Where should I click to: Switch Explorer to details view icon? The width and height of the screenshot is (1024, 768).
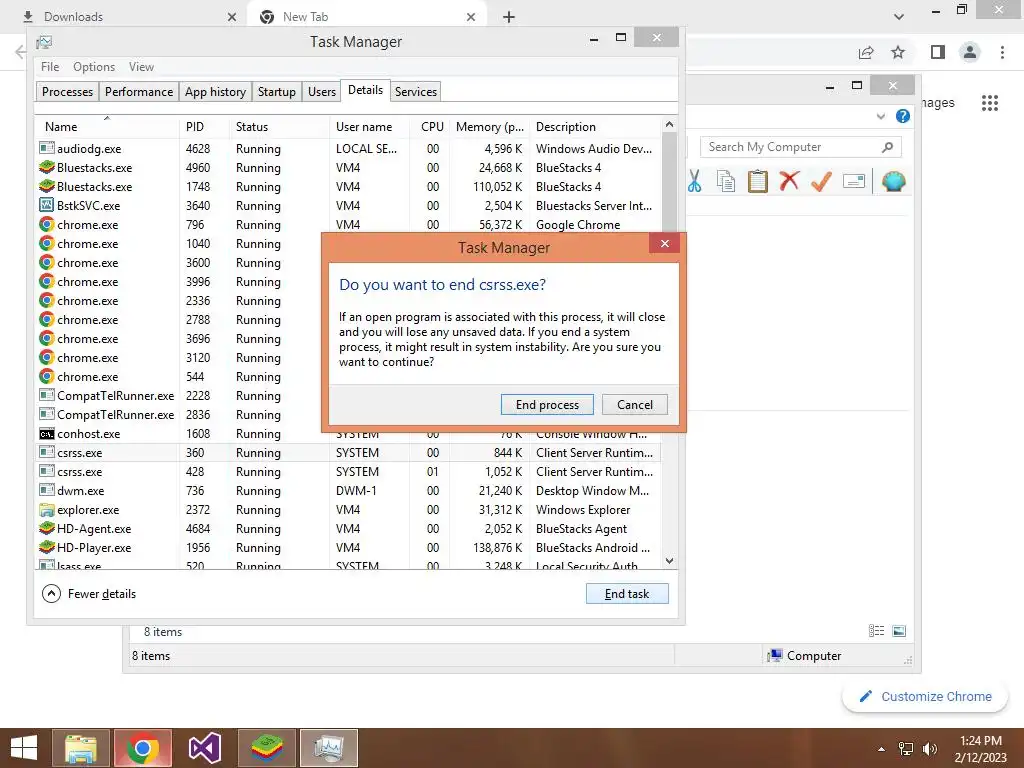(x=876, y=631)
